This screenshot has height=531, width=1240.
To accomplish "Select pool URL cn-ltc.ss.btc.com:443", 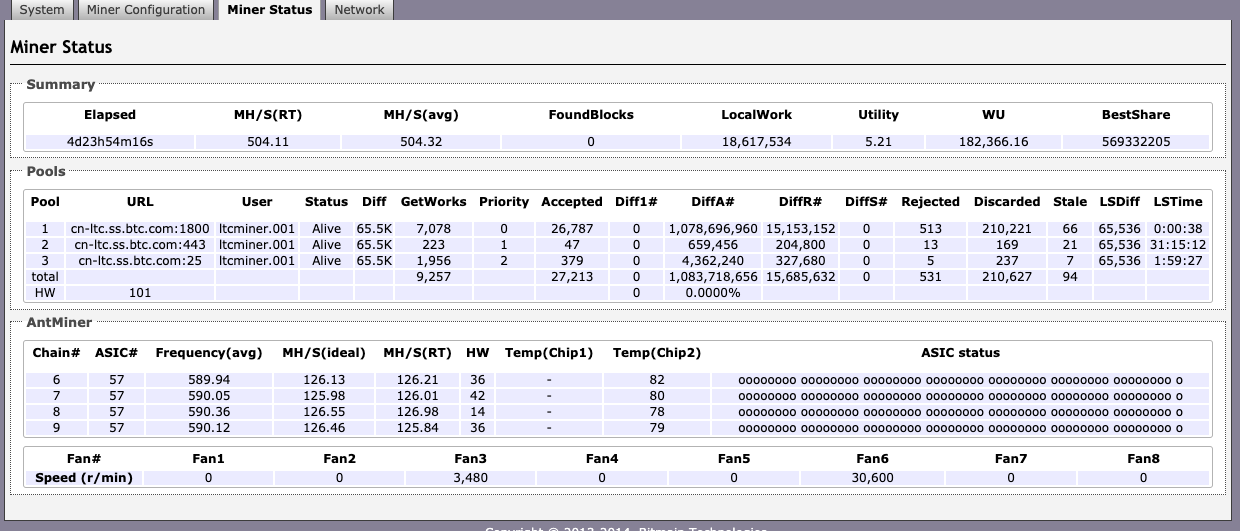I will coord(140,245).
